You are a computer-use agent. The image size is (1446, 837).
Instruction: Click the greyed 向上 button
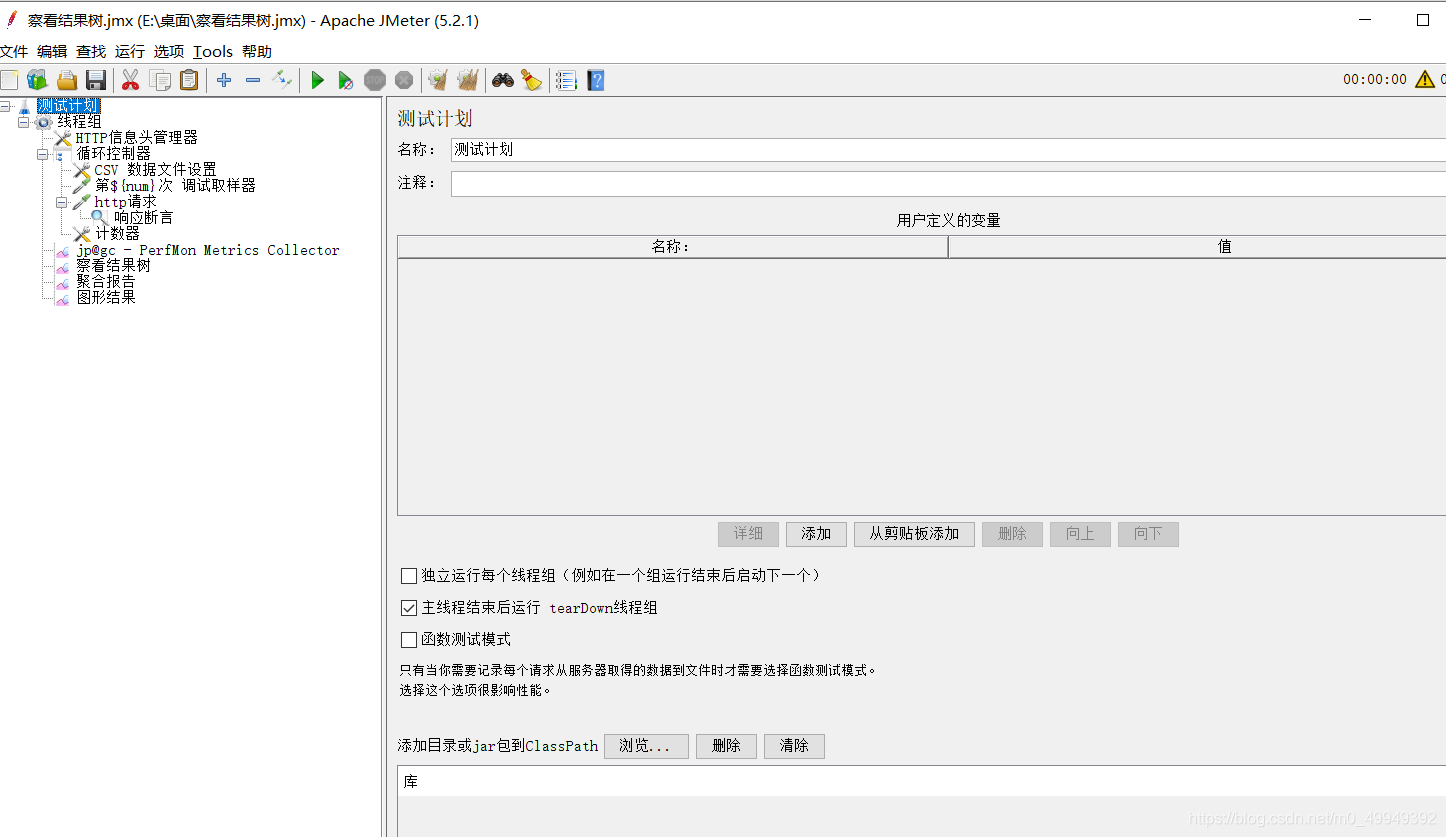click(x=1080, y=534)
